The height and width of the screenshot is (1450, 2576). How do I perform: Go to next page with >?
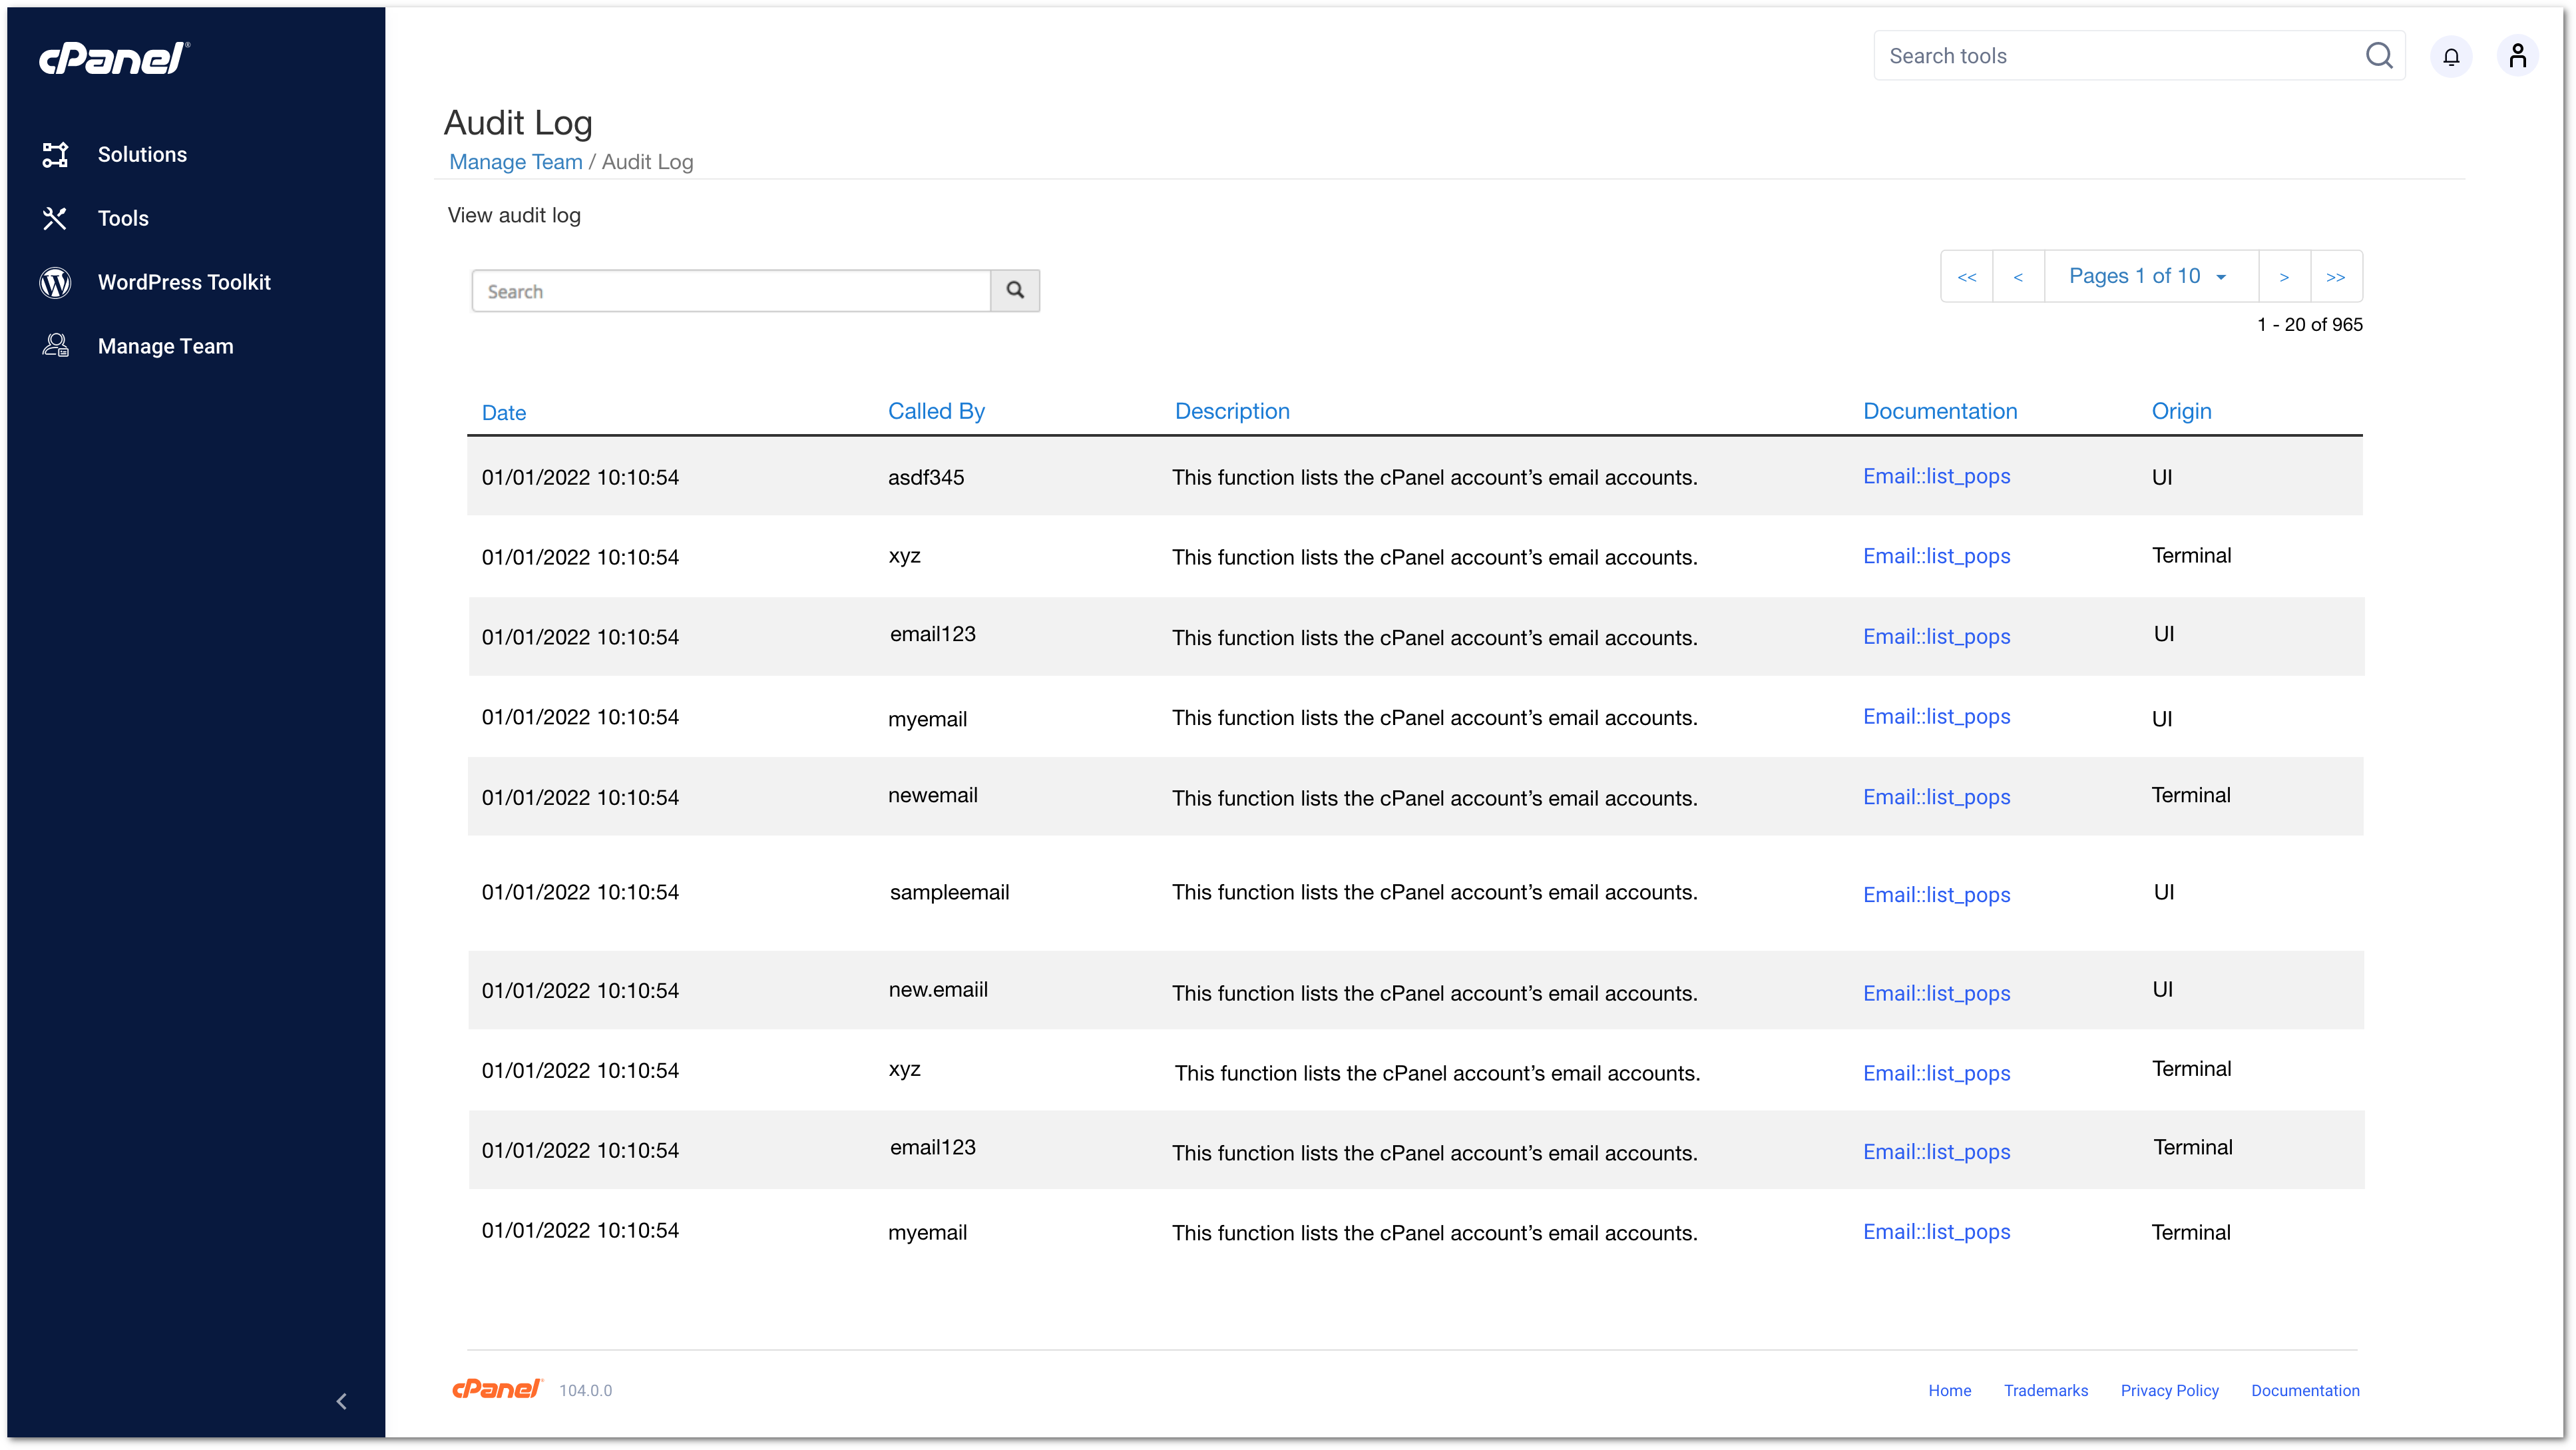tap(2284, 276)
